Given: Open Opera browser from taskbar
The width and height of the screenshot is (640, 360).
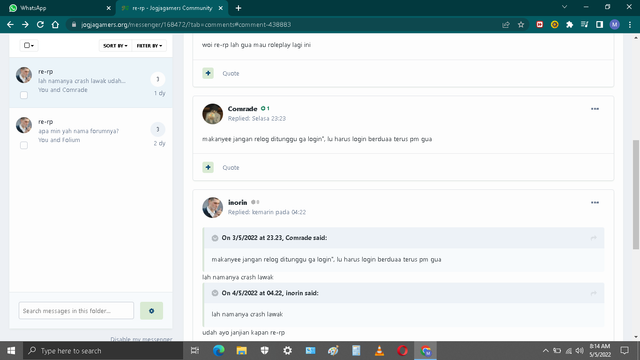Looking at the screenshot, I should 402,351.
